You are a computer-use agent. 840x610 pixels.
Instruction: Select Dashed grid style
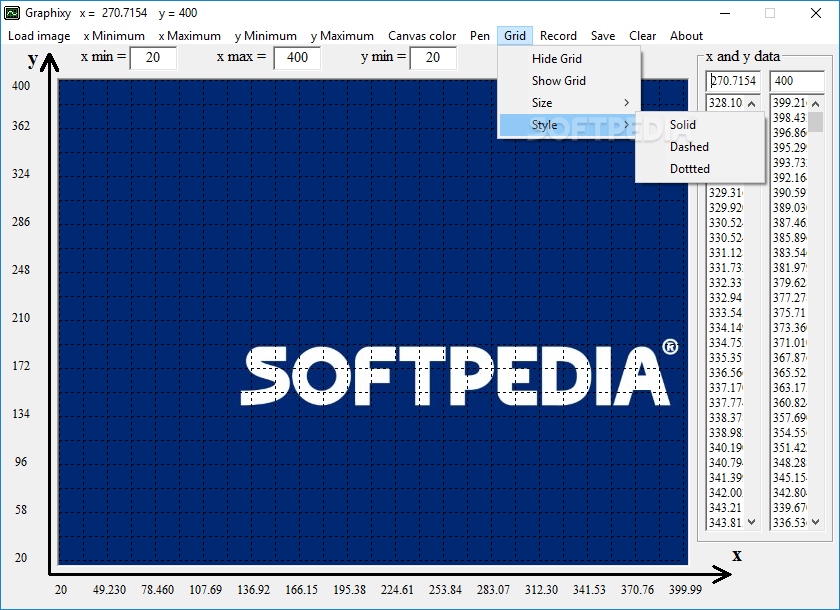(x=700, y=147)
